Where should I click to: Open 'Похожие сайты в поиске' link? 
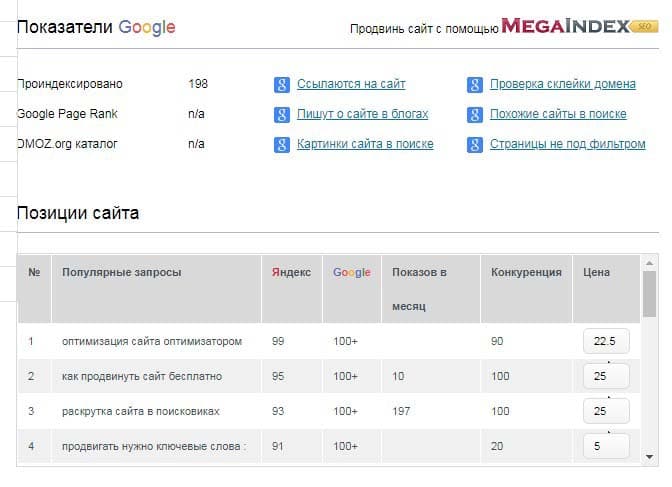click(x=558, y=115)
